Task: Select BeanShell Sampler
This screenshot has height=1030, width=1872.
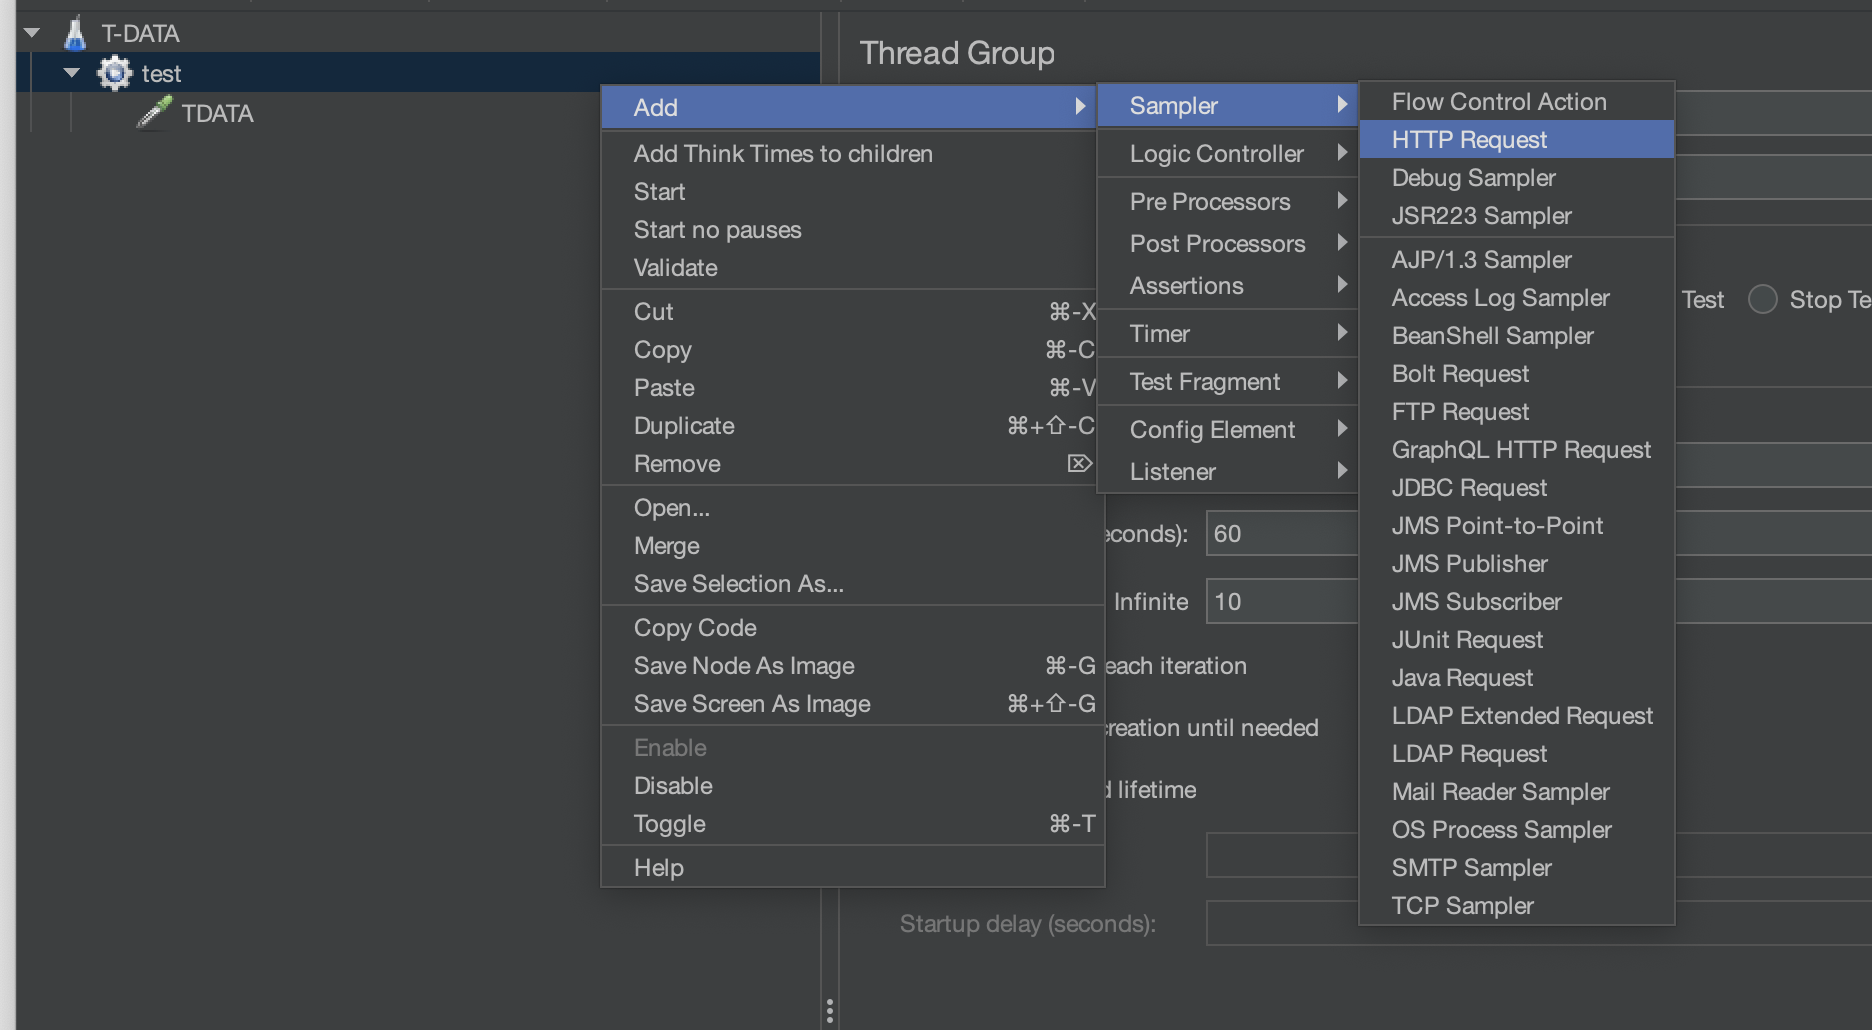Action: tap(1517, 335)
